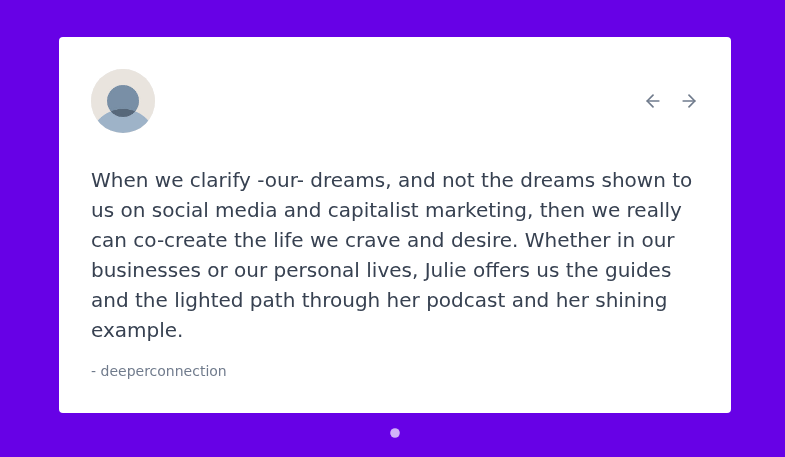Click the word "podcast" in the testimonial
Viewport: 785px width, 457px height.
547,301
